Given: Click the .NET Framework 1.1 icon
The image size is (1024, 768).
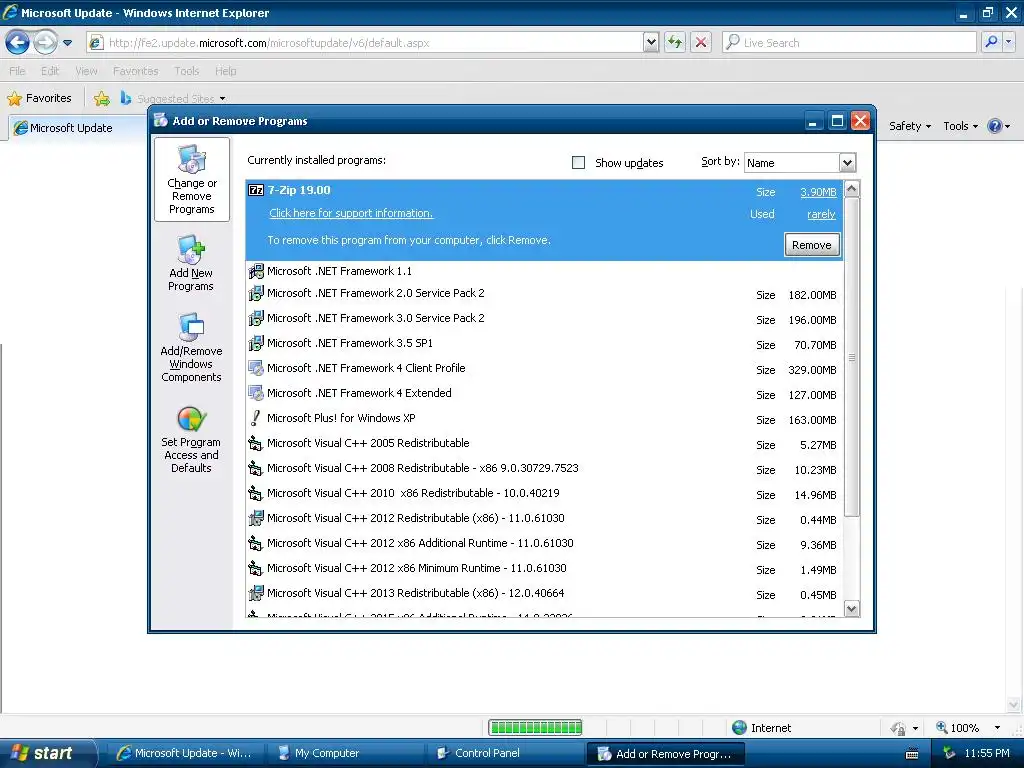Looking at the screenshot, I should pos(256,271).
